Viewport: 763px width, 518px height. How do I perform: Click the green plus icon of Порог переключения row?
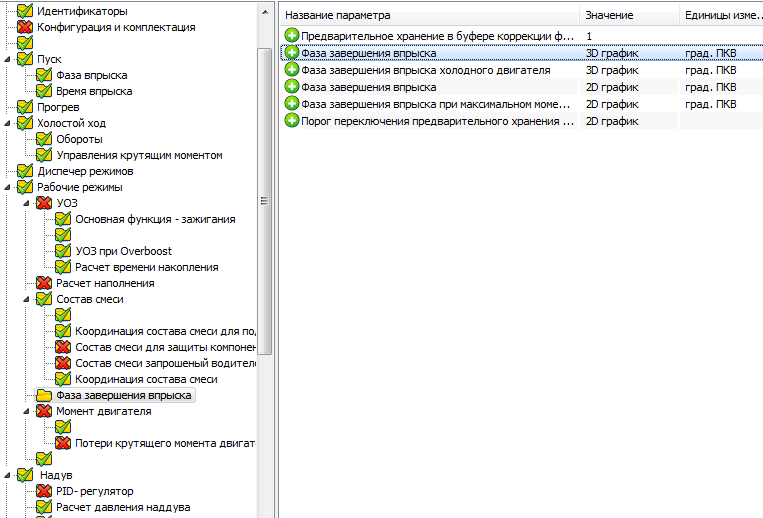(292, 121)
